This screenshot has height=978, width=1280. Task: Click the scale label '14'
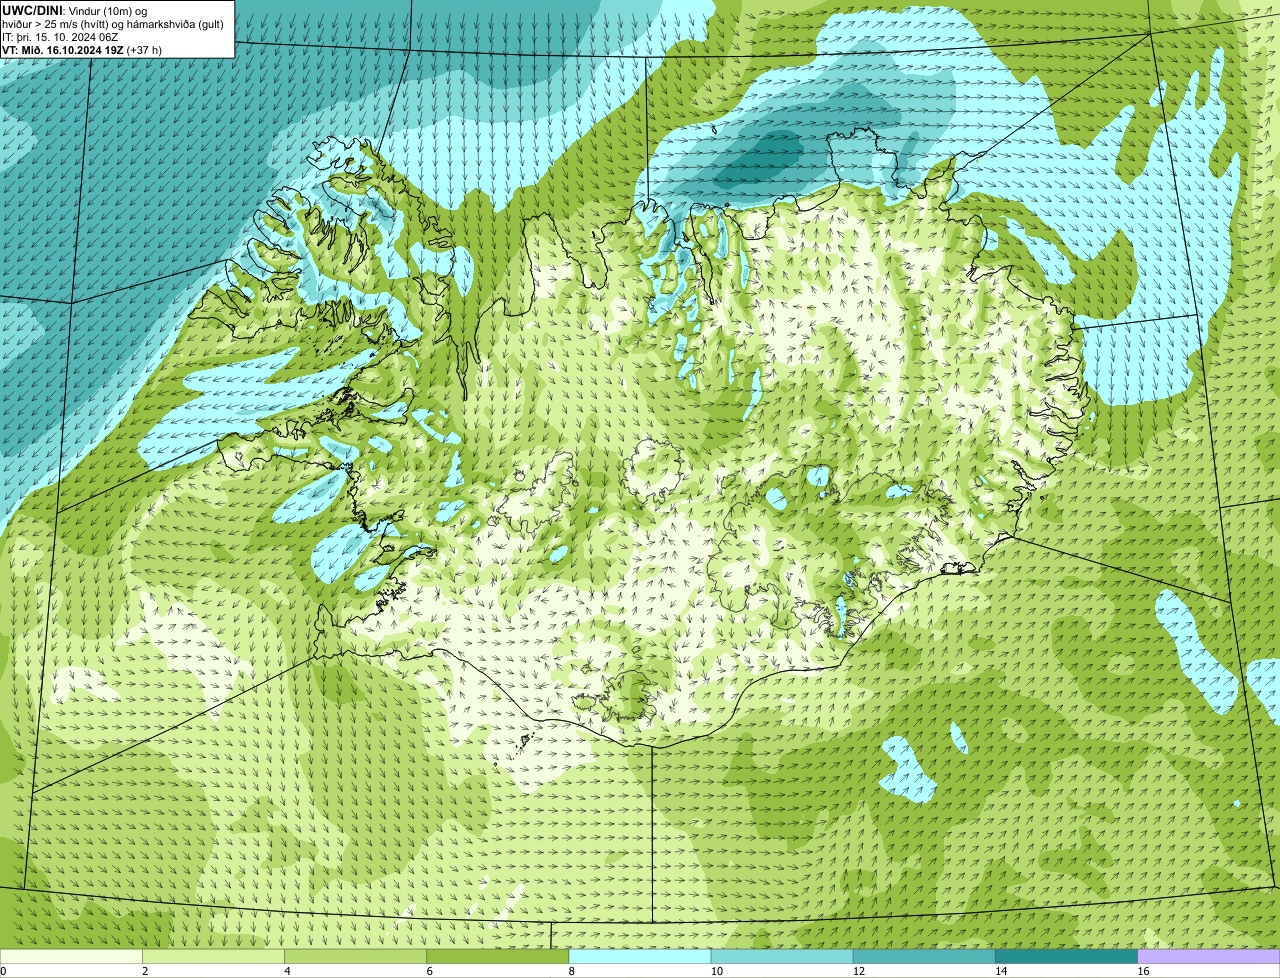click(1001, 971)
